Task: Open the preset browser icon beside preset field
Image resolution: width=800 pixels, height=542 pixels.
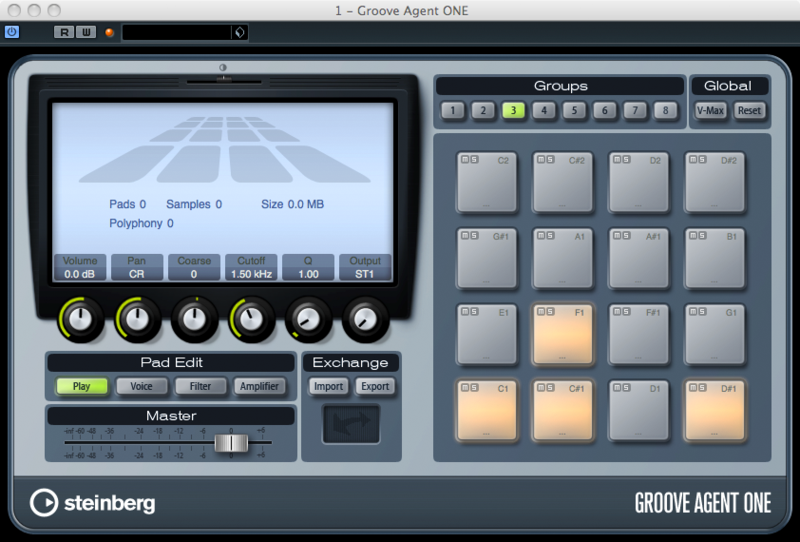Action: pyautogui.click(x=238, y=33)
